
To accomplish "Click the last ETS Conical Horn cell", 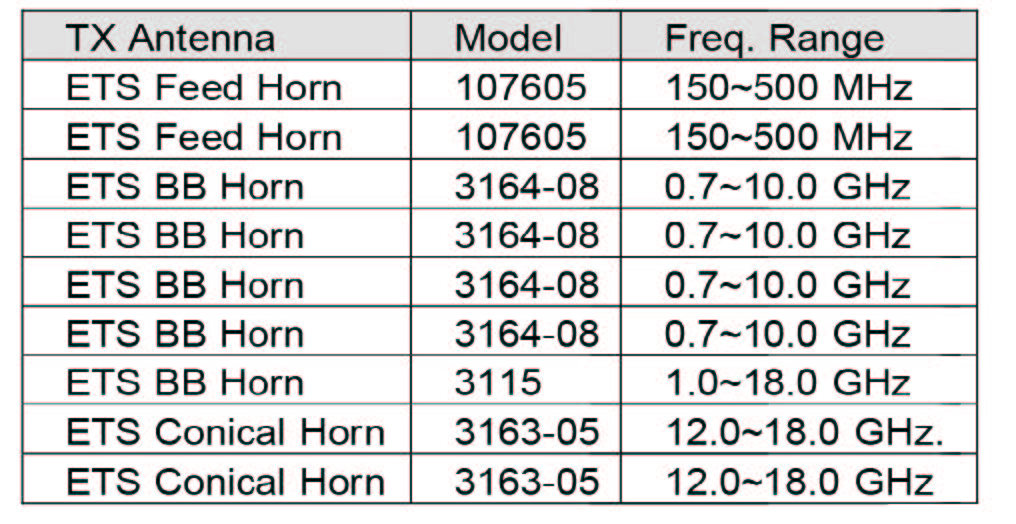I will [x=225, y=481].
